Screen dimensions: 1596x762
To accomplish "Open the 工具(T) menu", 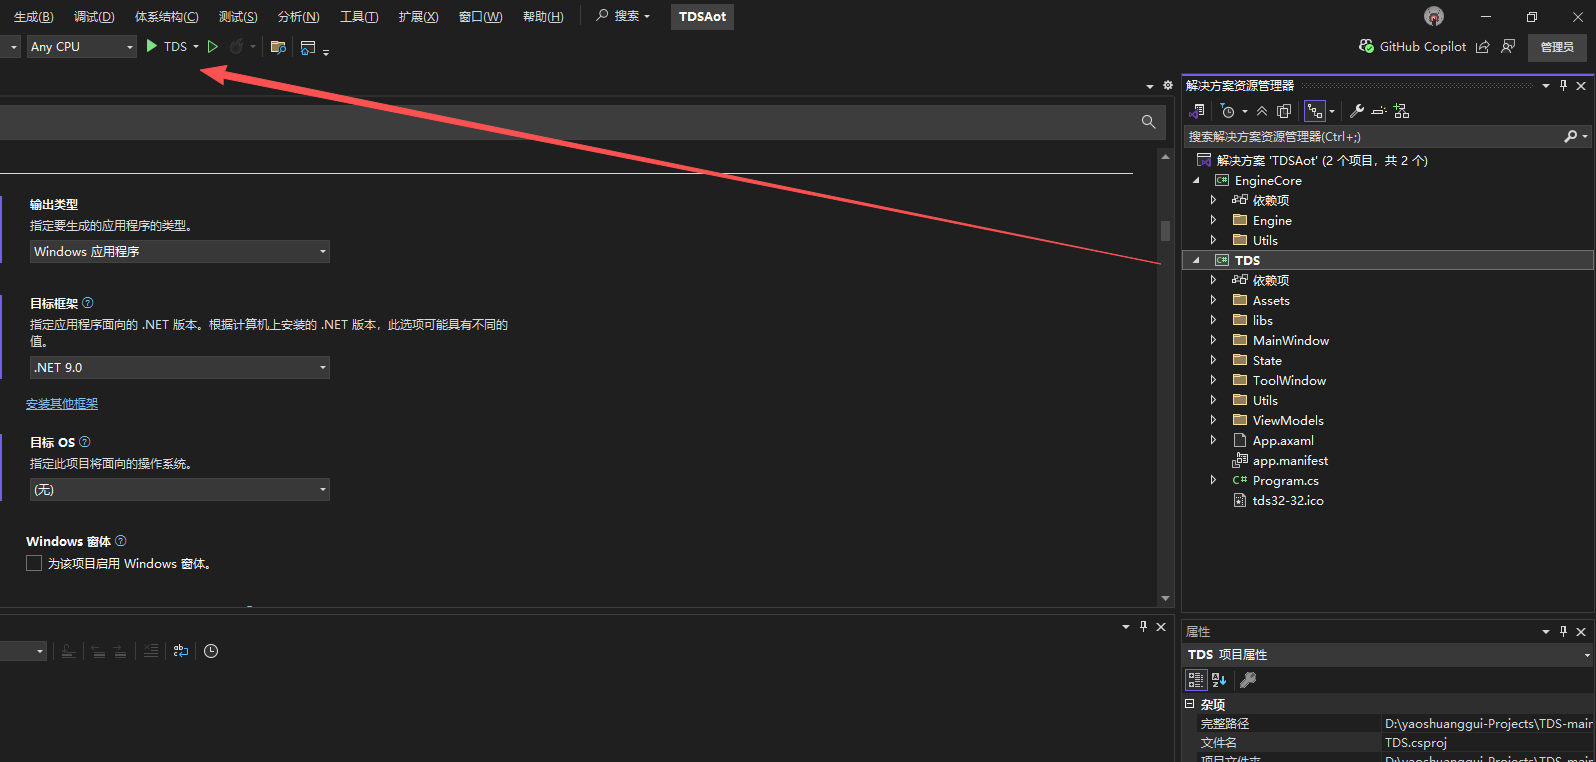I will coord(359,17).
